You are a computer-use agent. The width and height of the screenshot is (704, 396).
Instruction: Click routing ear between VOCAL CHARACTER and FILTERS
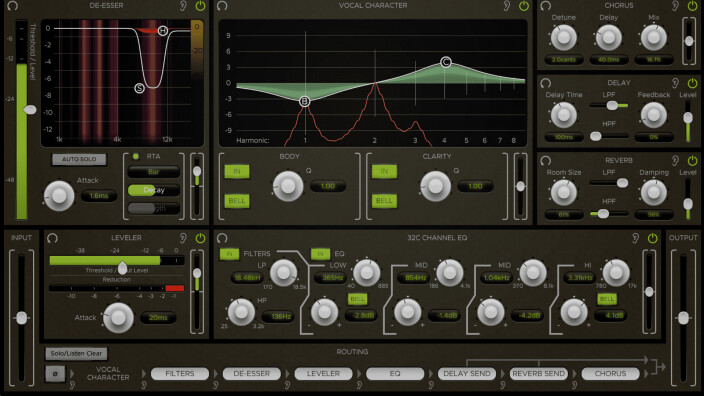(144, 385)
